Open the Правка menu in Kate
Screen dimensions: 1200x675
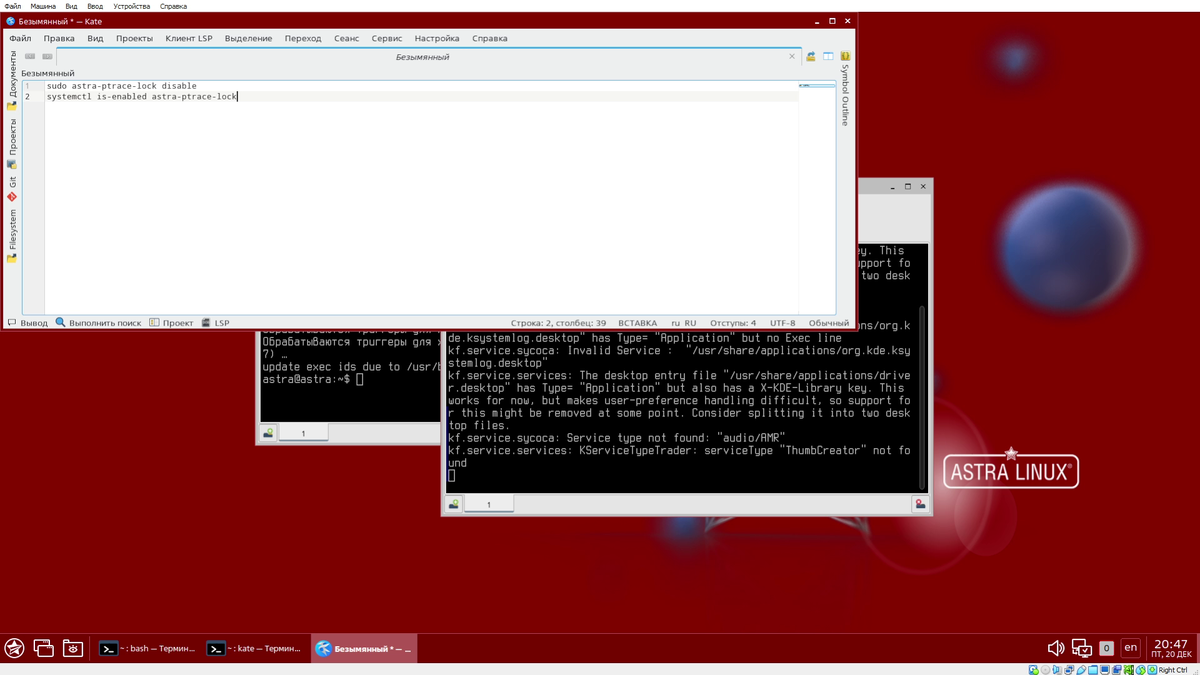point(59,38)
